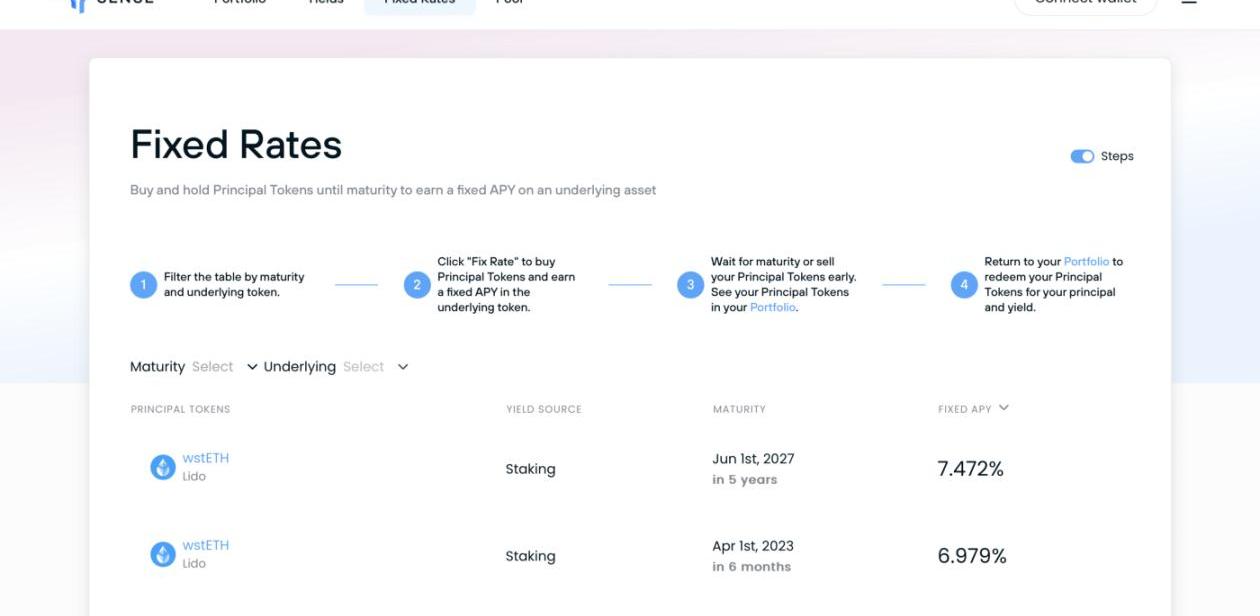Click the "Buy and hold Principal Tokens" description
This screenshot has height=616, width=1260.
[x=393, y=190]
